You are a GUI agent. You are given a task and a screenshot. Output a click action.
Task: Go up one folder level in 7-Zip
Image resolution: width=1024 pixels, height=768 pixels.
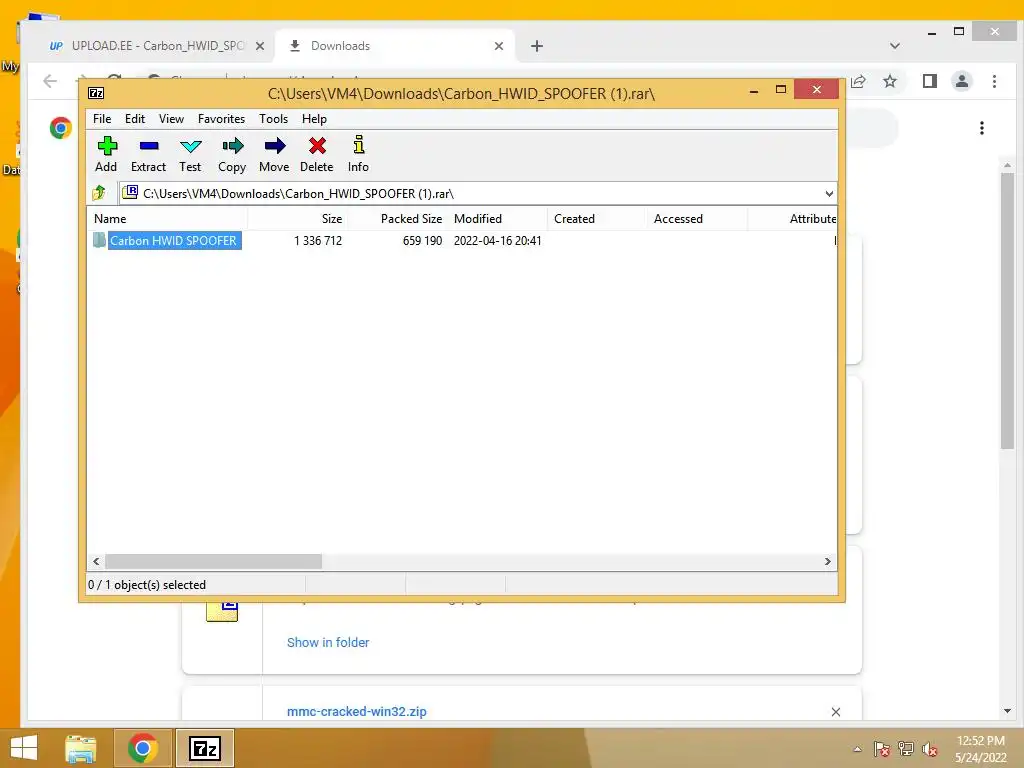(99, 193)
